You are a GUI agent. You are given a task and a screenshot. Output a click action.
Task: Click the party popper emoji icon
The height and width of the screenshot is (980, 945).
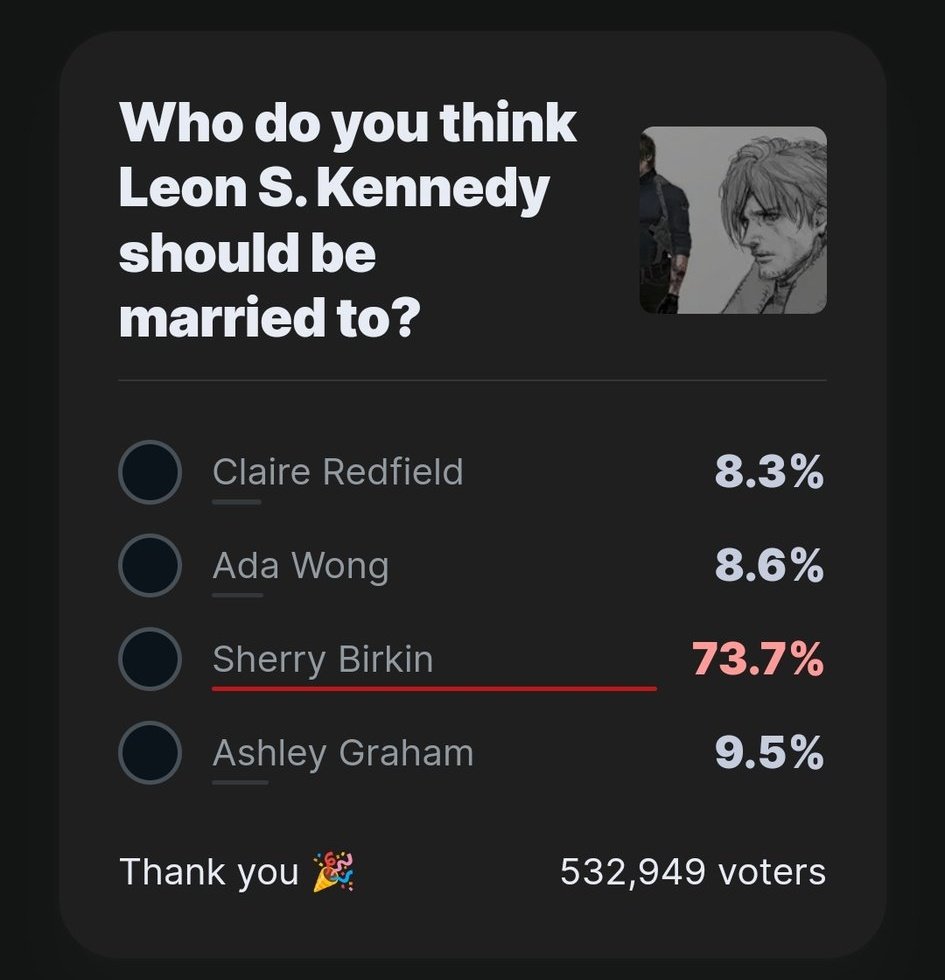click(334, 871)
